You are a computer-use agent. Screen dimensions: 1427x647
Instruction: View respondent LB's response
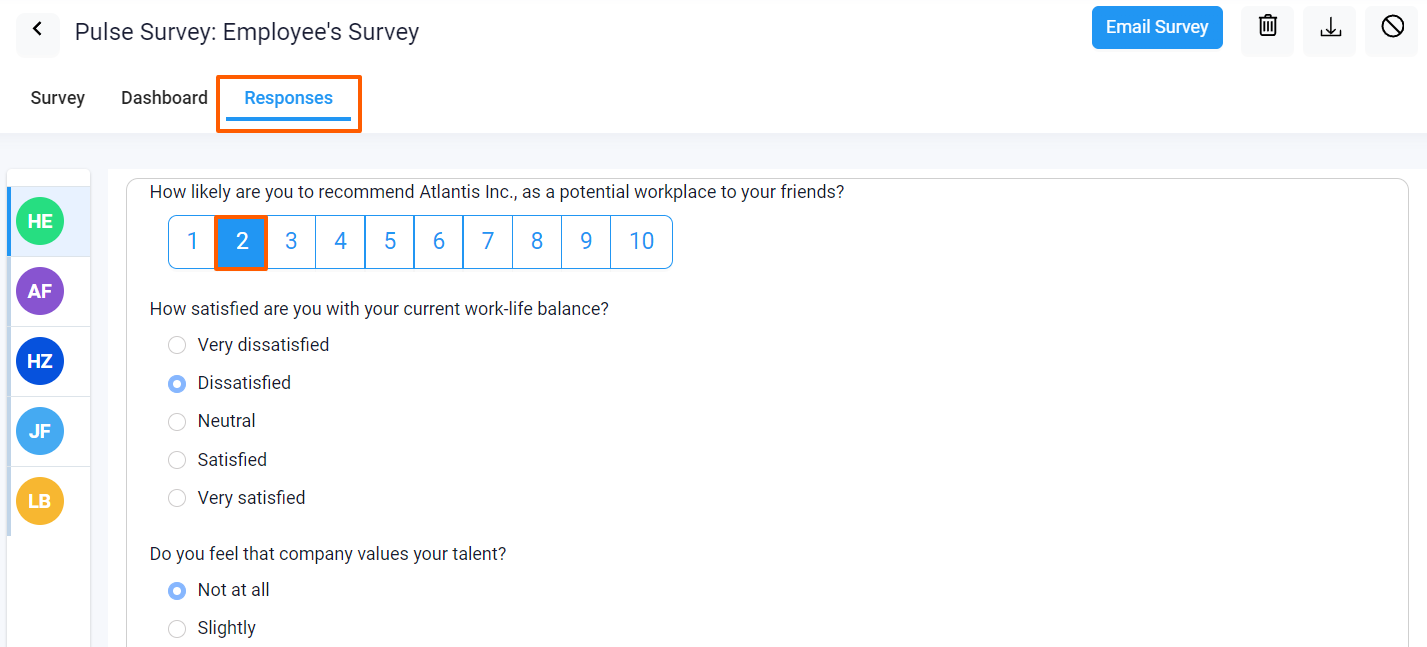[39, 500]
